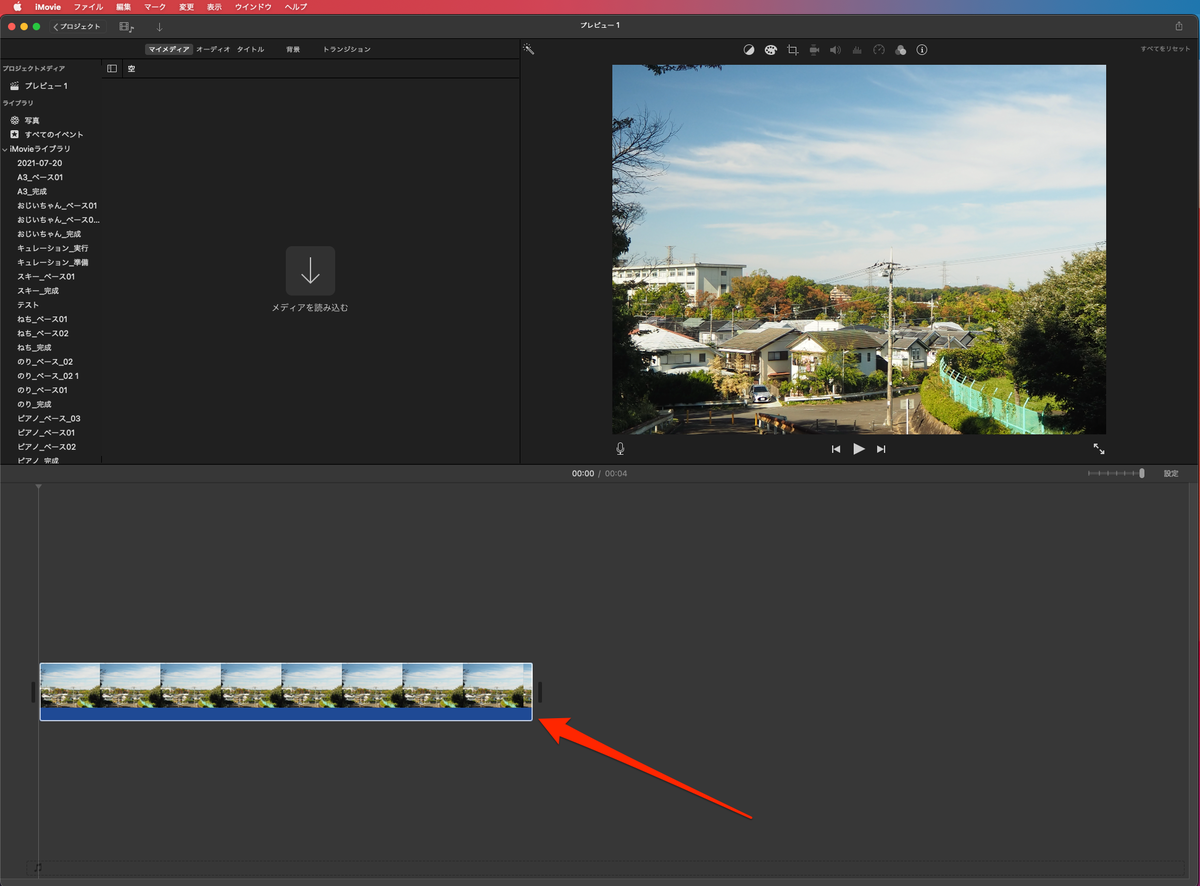Open the ヘルプ menu

(x=296, y=6)
